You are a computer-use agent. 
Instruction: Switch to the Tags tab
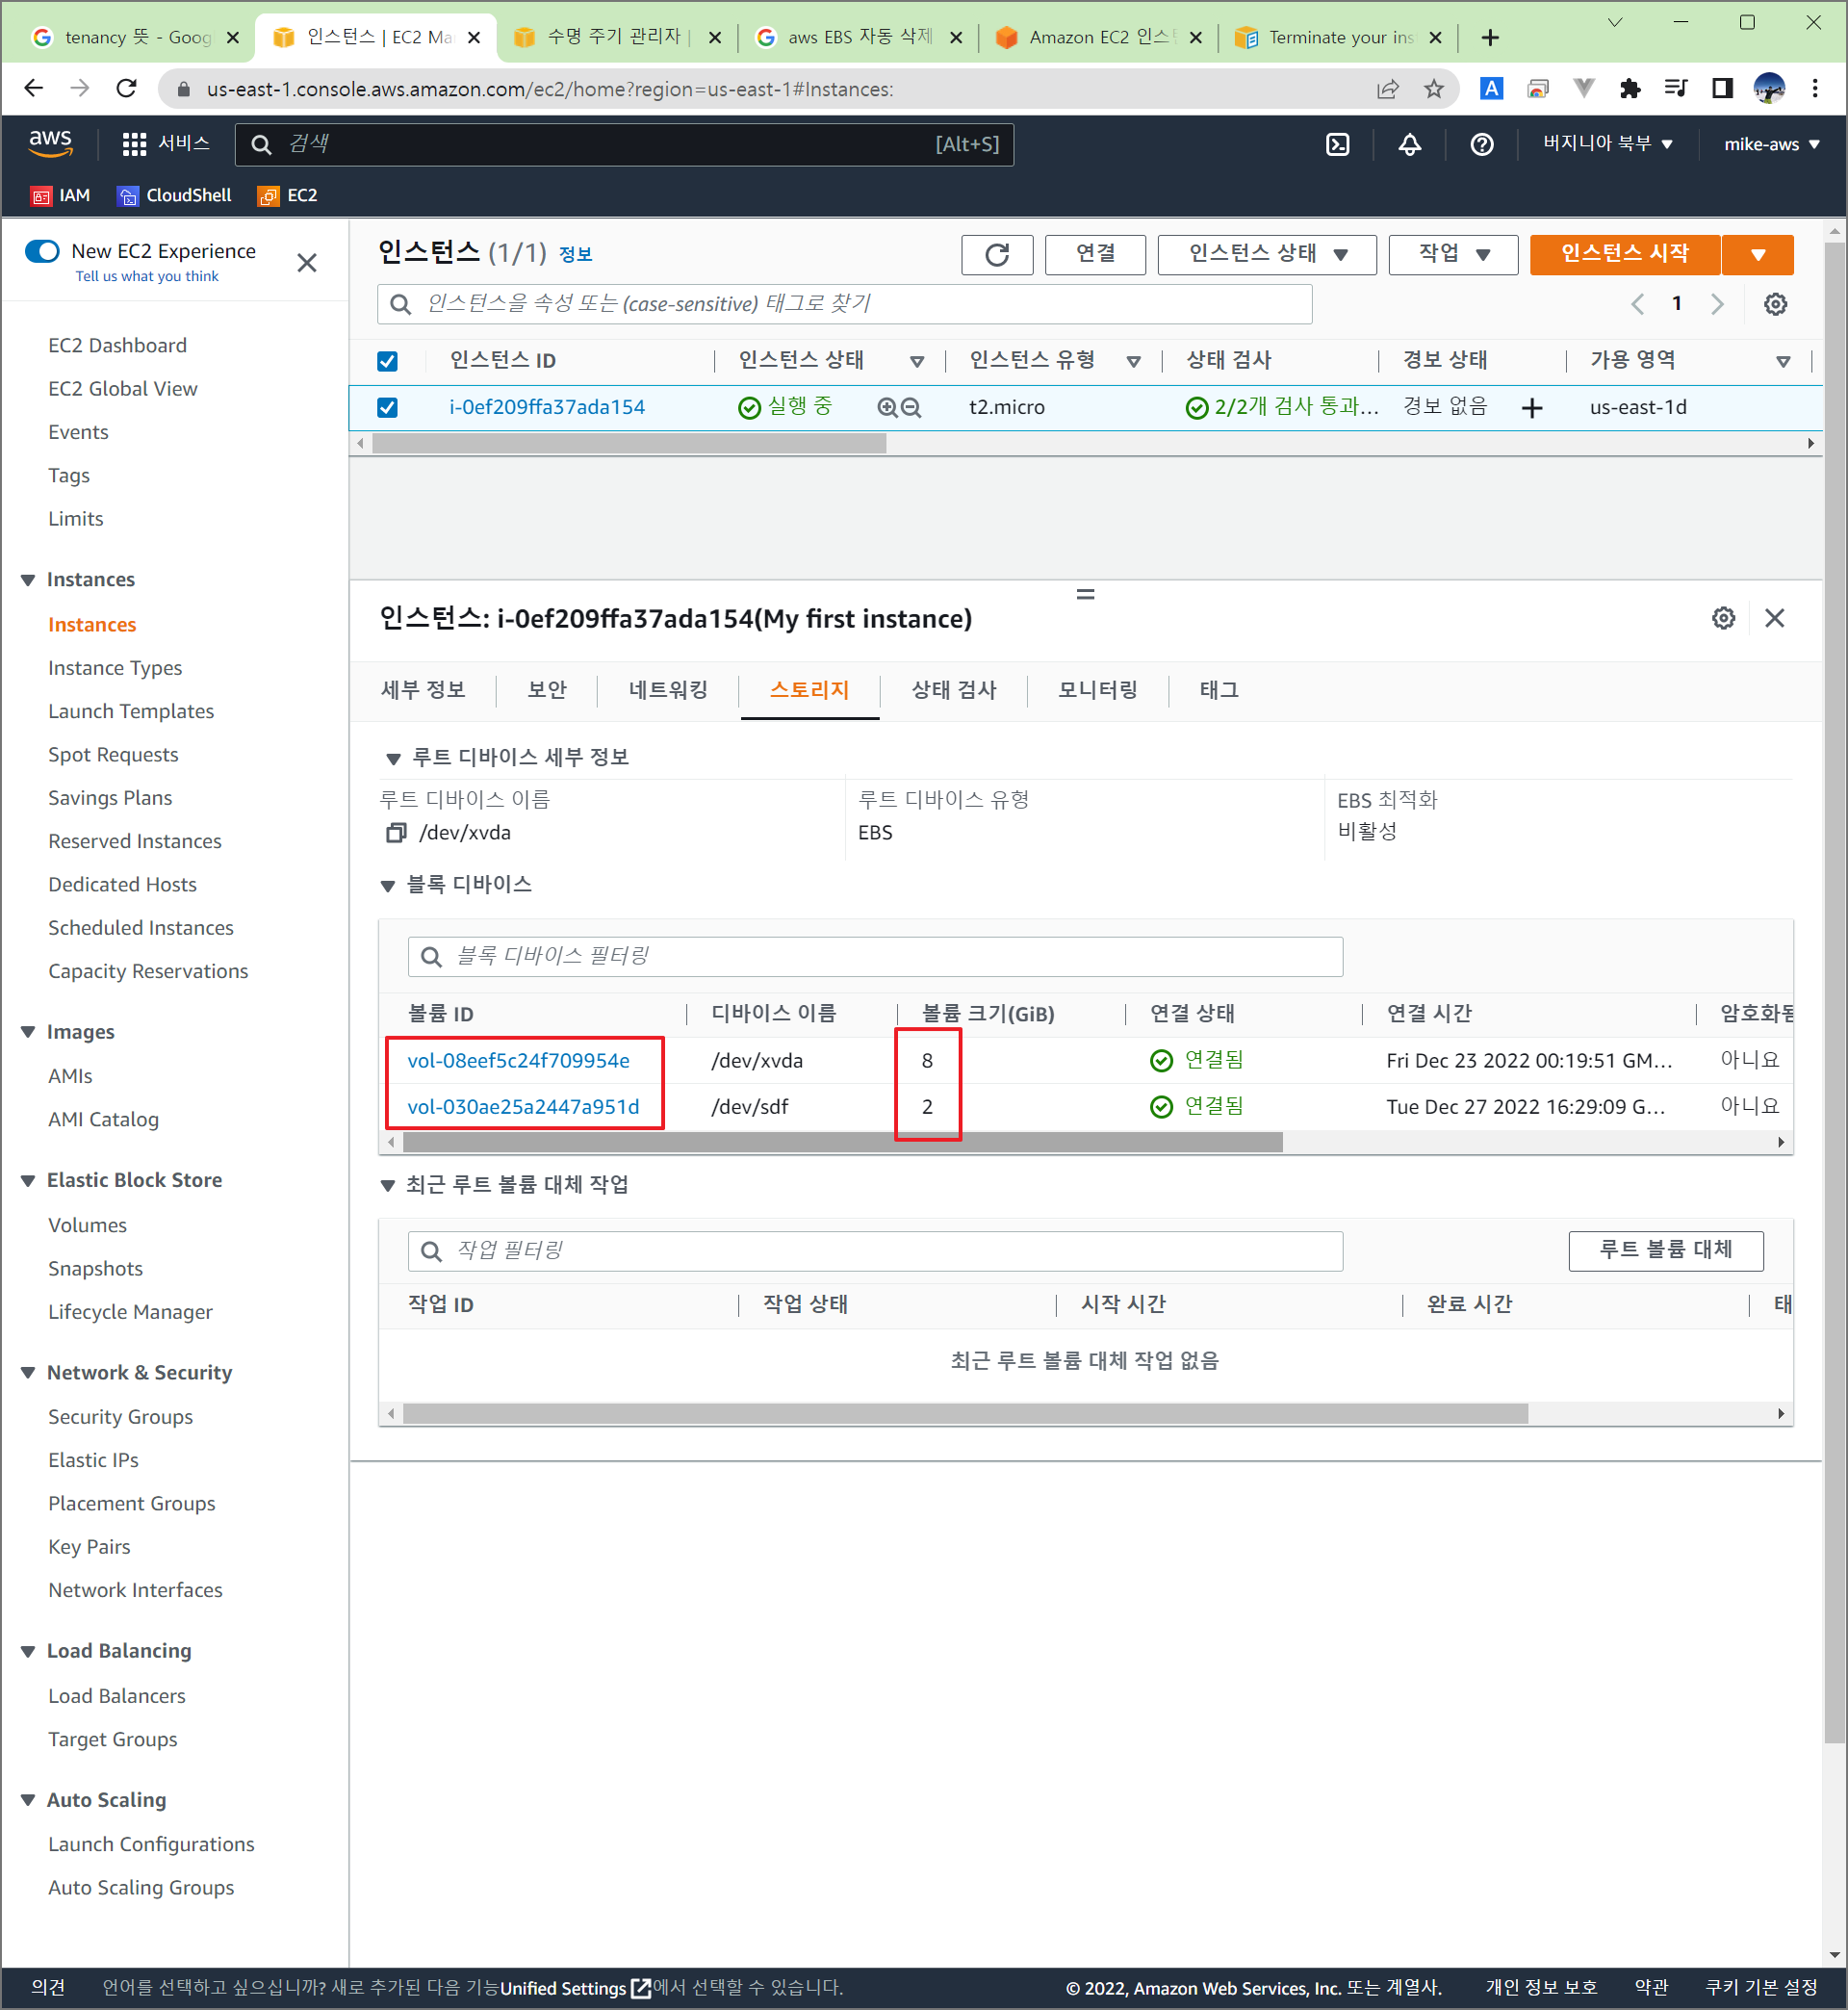pyautogui.click(x=1219, y=690)
